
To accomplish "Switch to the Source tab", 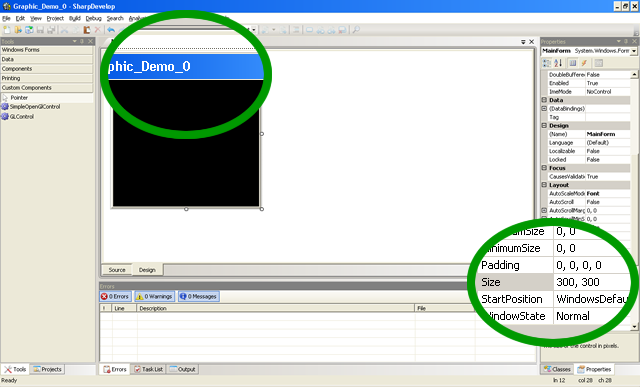I will pos(117,270).
